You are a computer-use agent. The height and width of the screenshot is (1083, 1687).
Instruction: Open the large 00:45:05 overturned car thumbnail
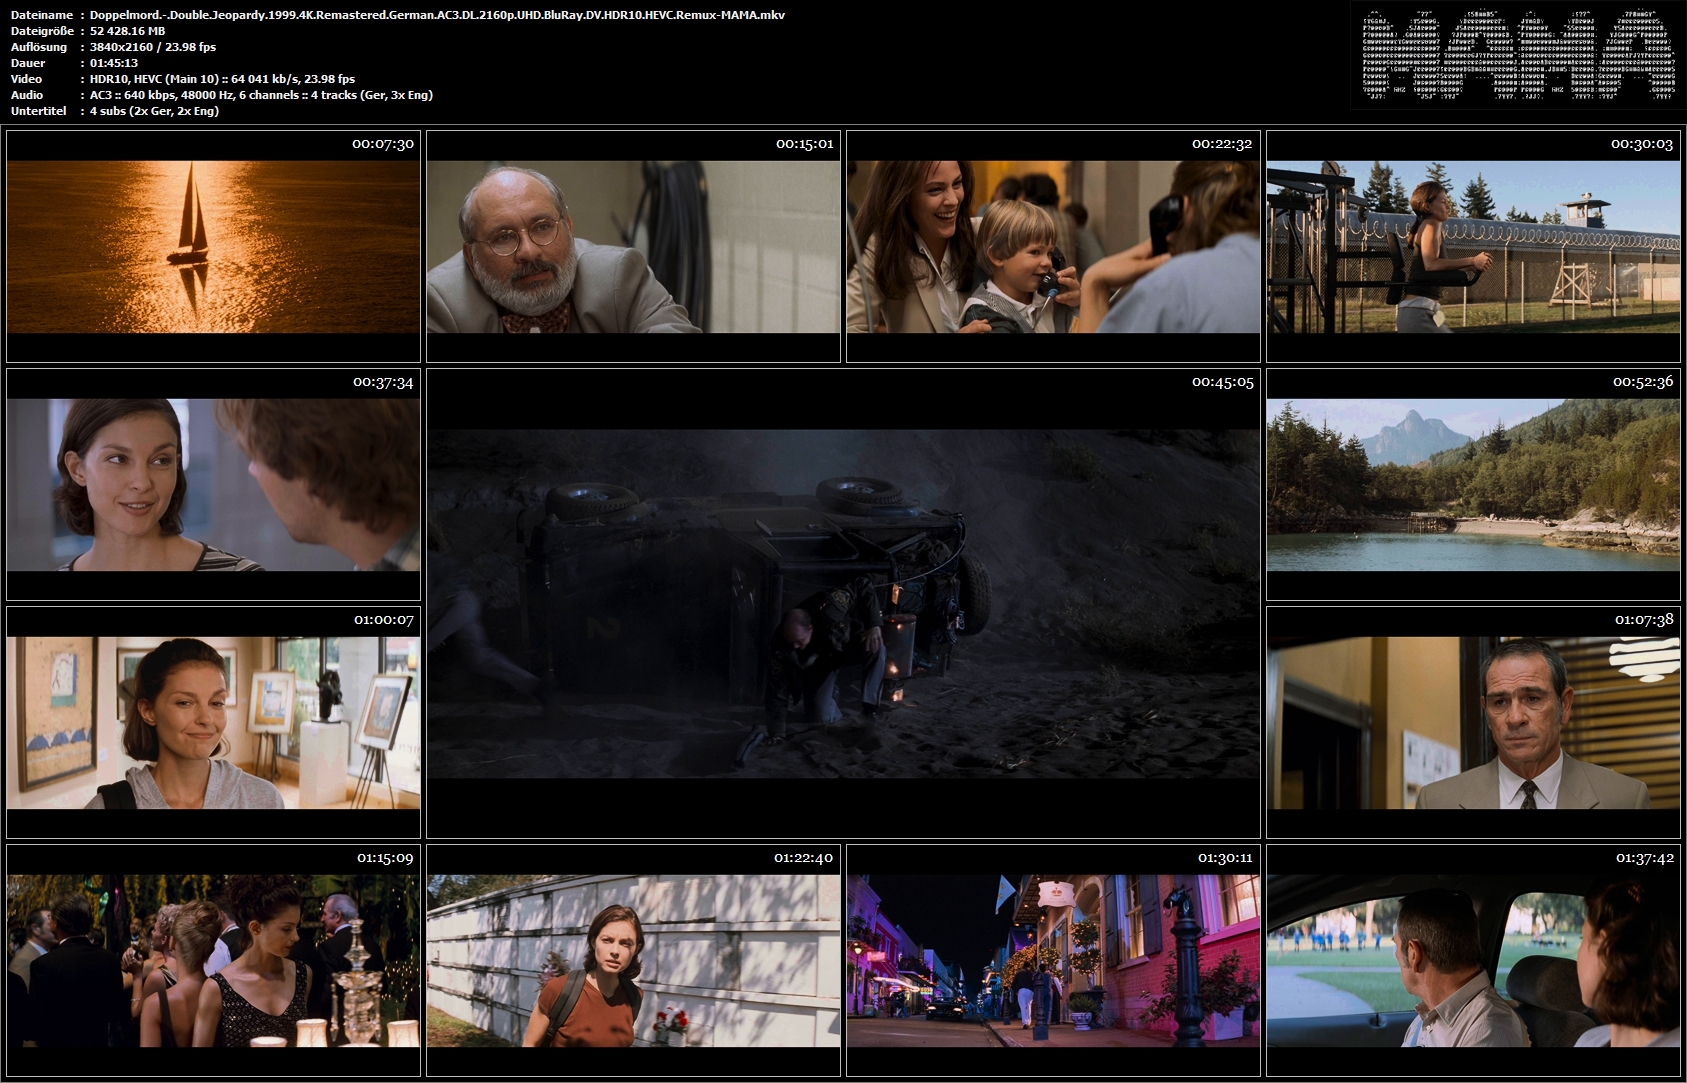(843, 603)
